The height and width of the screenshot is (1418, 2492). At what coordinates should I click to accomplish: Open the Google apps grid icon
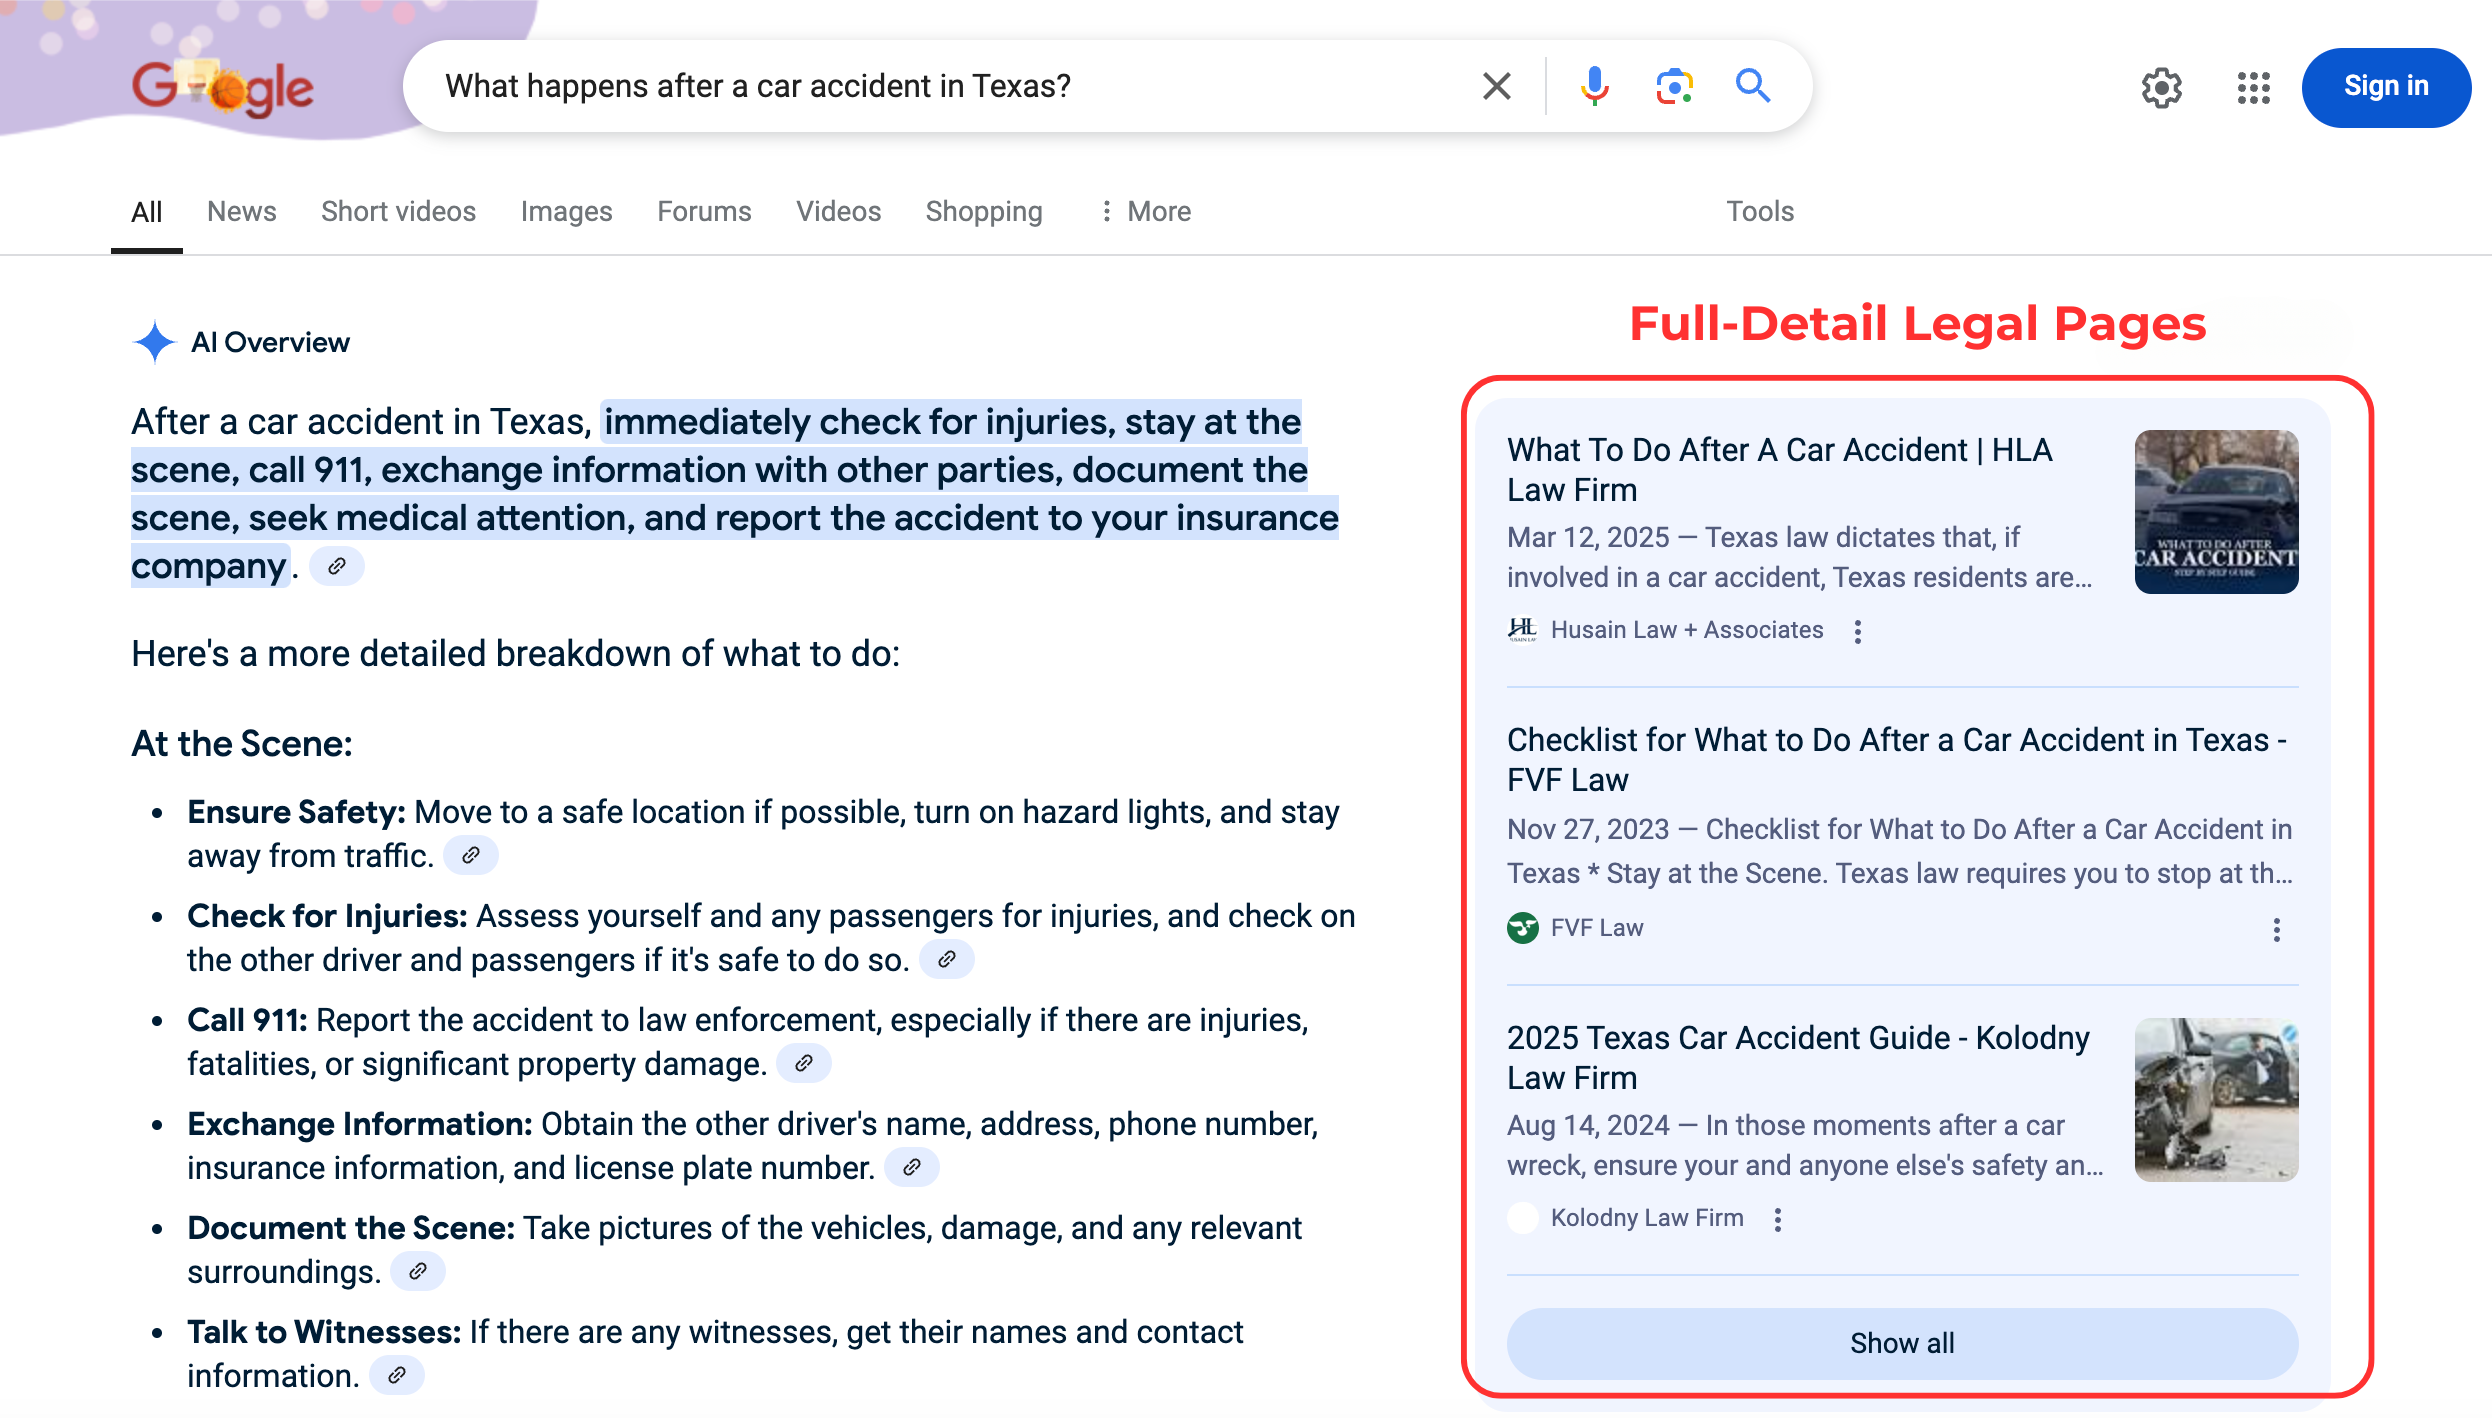click(x=2254, y=88)
